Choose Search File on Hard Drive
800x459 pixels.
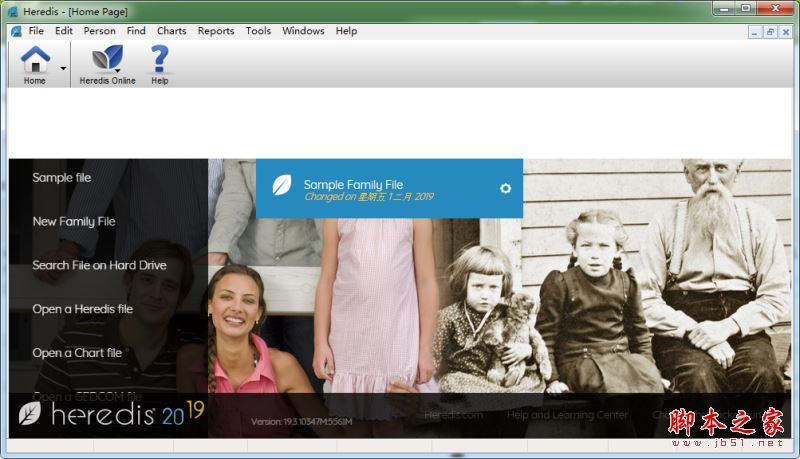[x=99, y=265]
